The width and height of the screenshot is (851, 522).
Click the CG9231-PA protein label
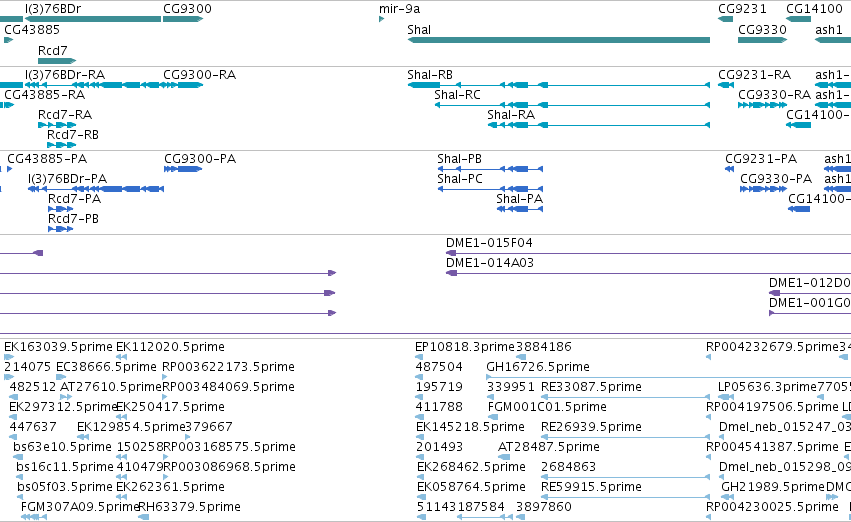point(761,158)
